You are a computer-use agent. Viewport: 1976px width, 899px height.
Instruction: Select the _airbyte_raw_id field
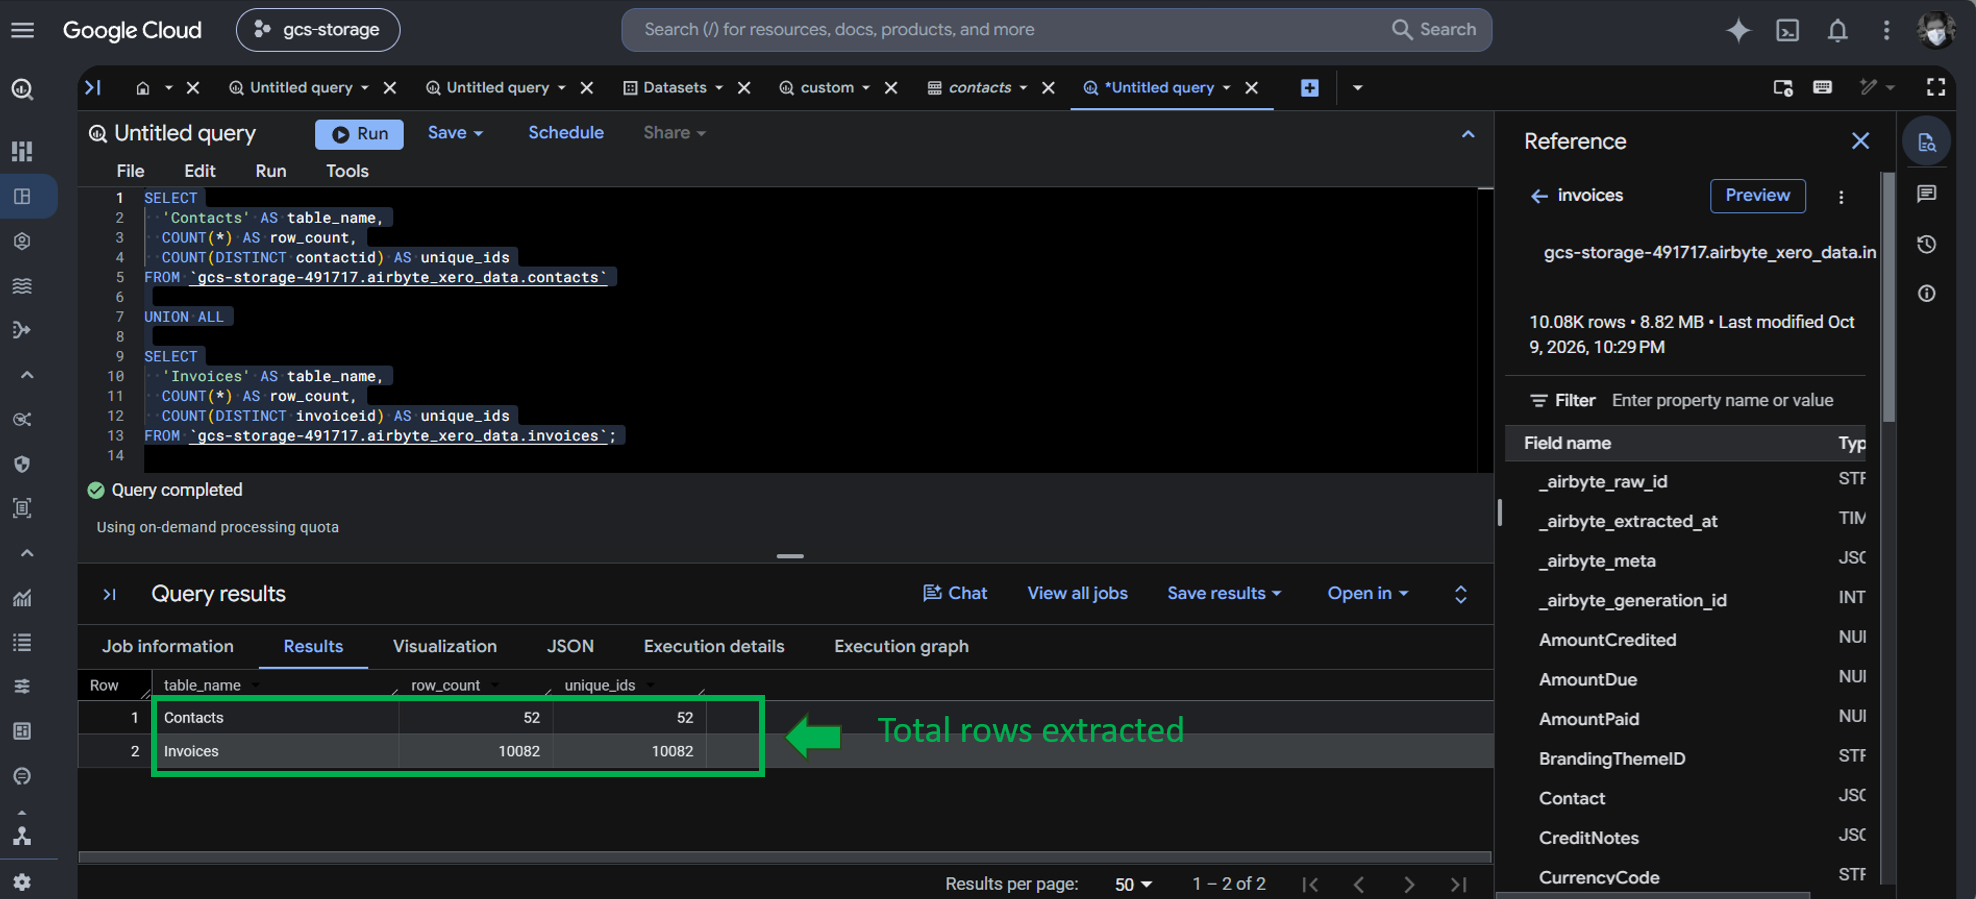coord(1603,482)
